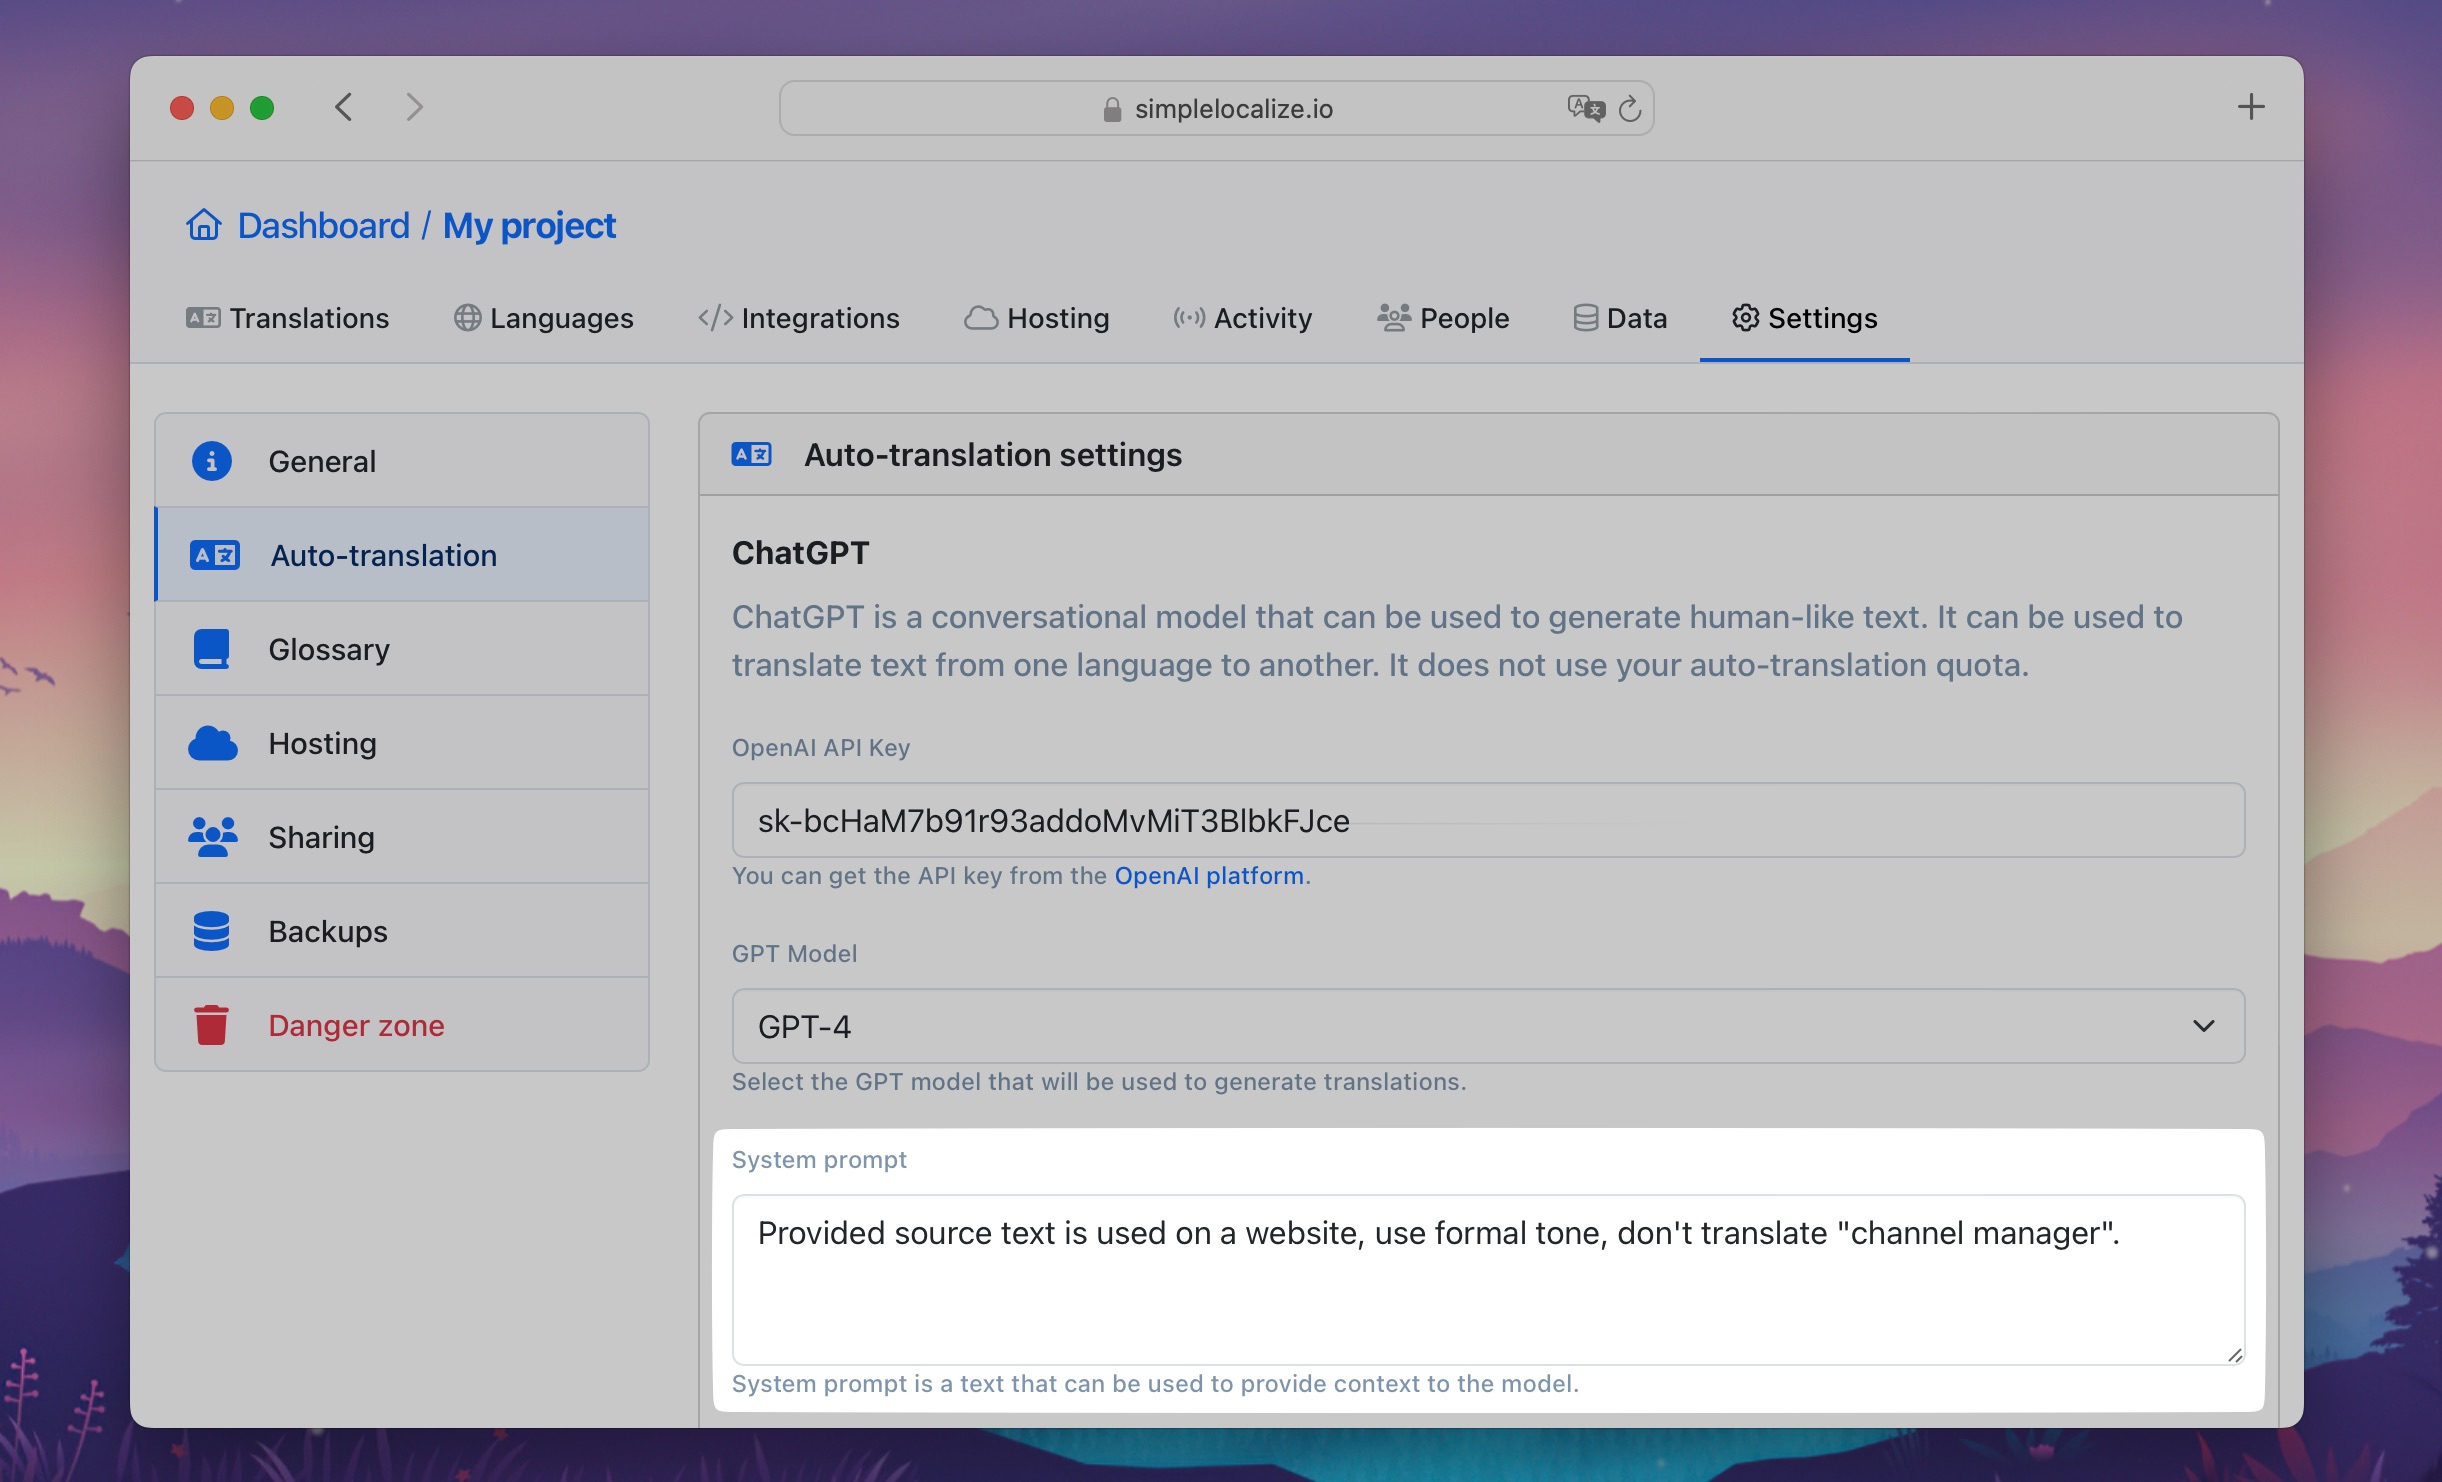
Task: Click the OpenAI platform link
Action: [1209, 875]
